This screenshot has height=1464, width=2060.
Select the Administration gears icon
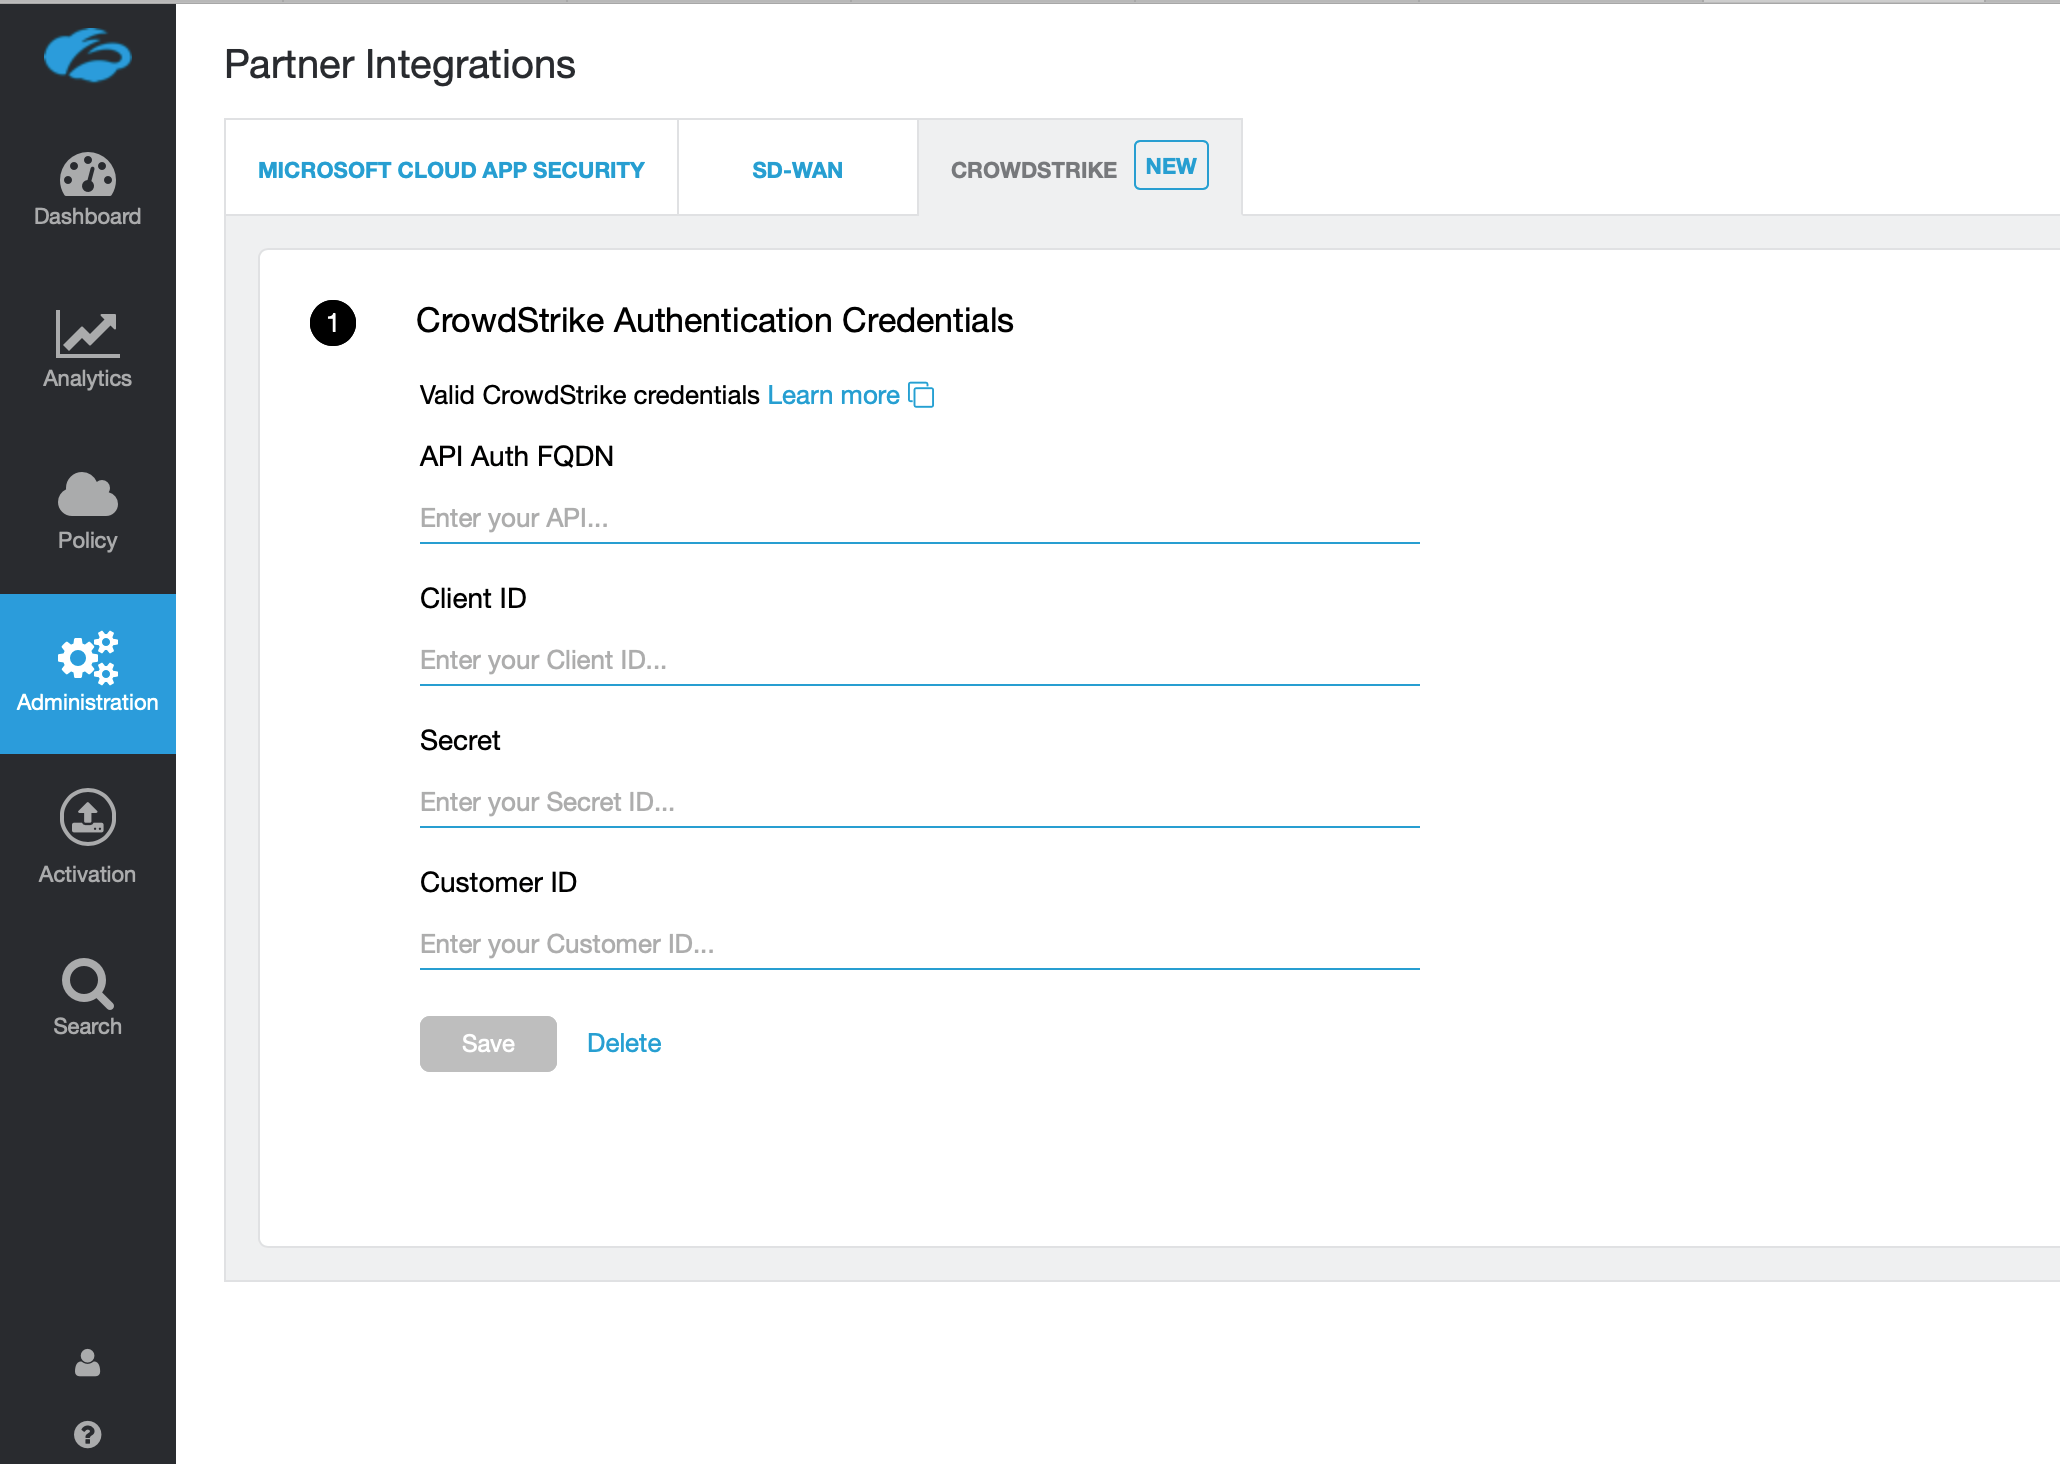[88, 657]
